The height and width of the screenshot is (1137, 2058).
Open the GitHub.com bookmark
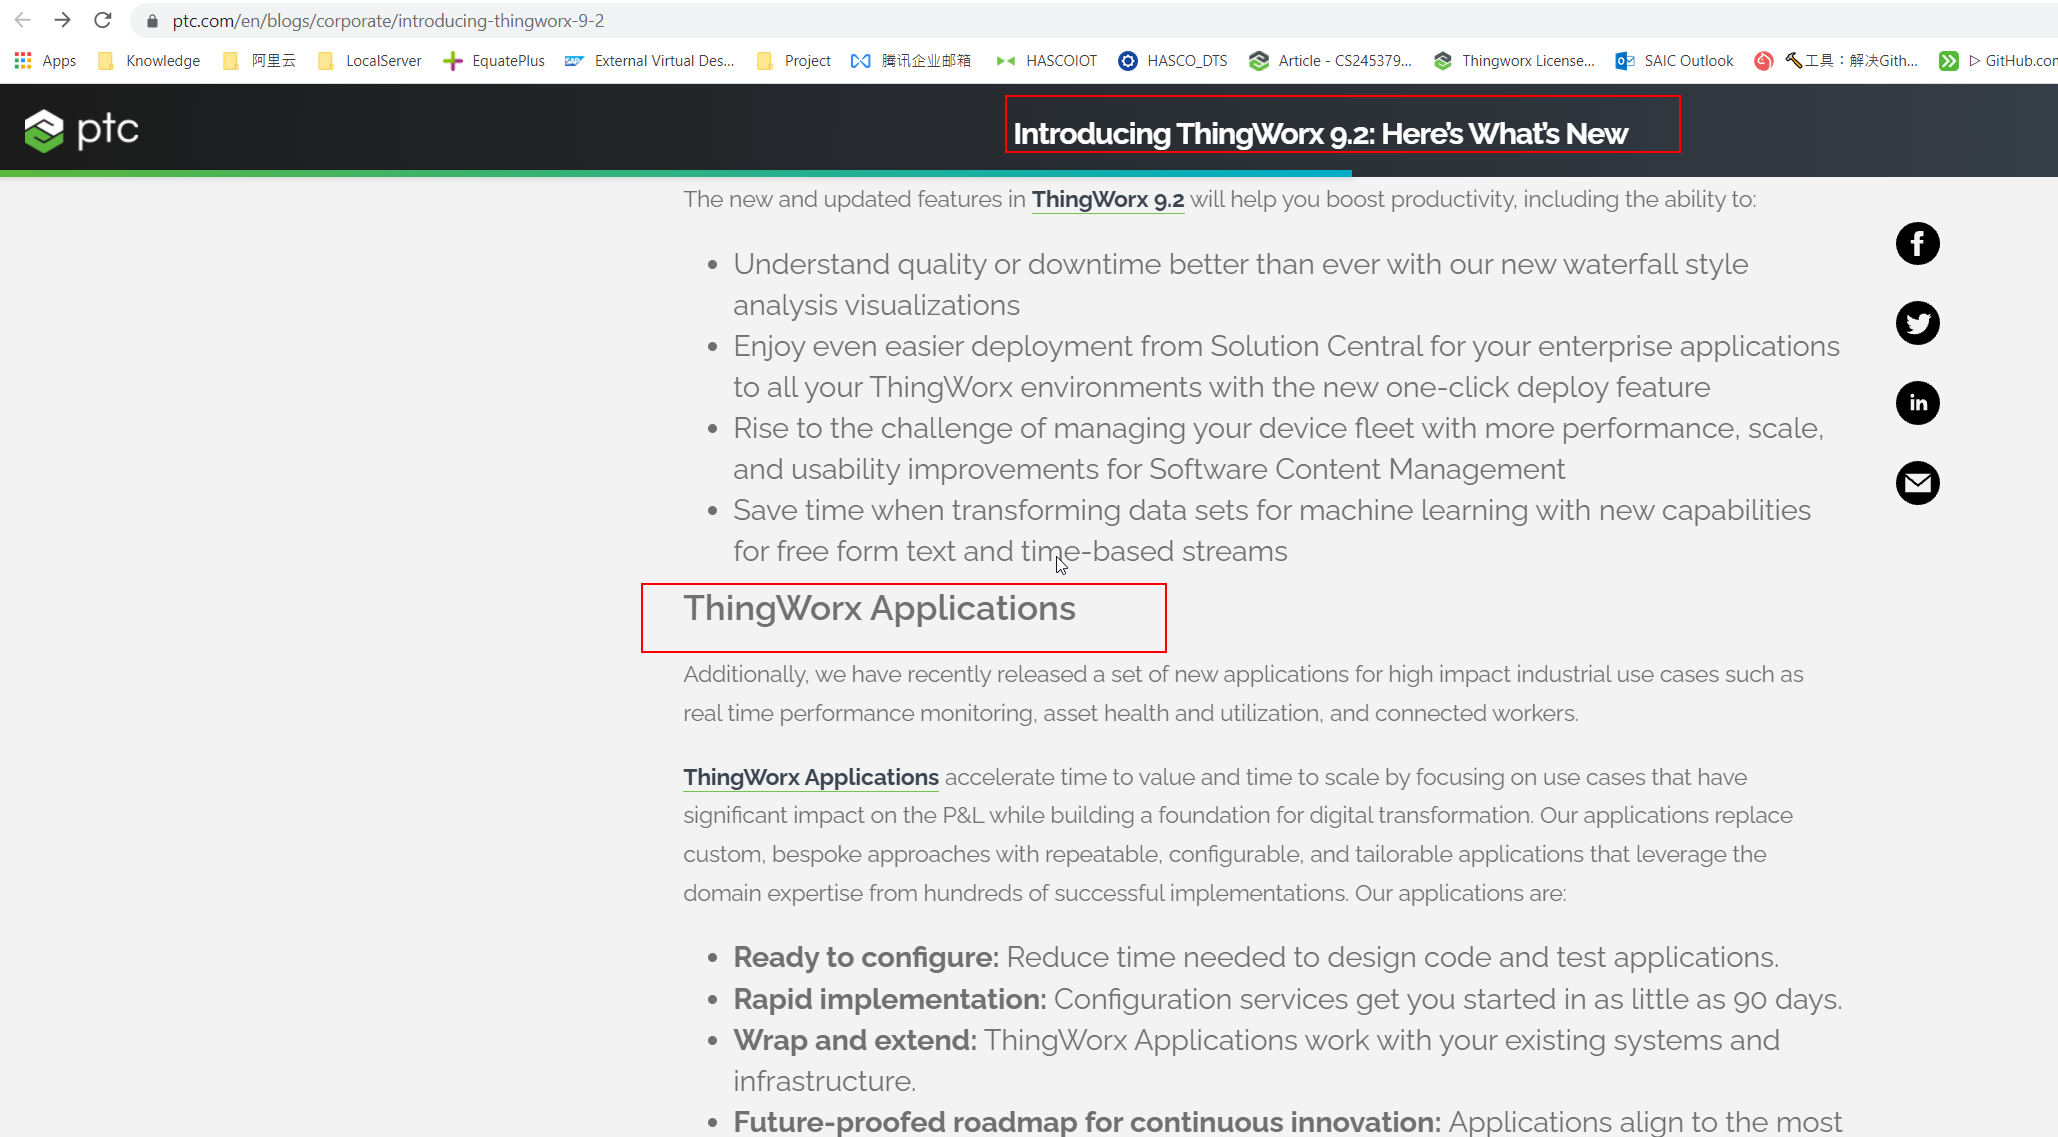pyautogui.click(x=2012, y=60)
